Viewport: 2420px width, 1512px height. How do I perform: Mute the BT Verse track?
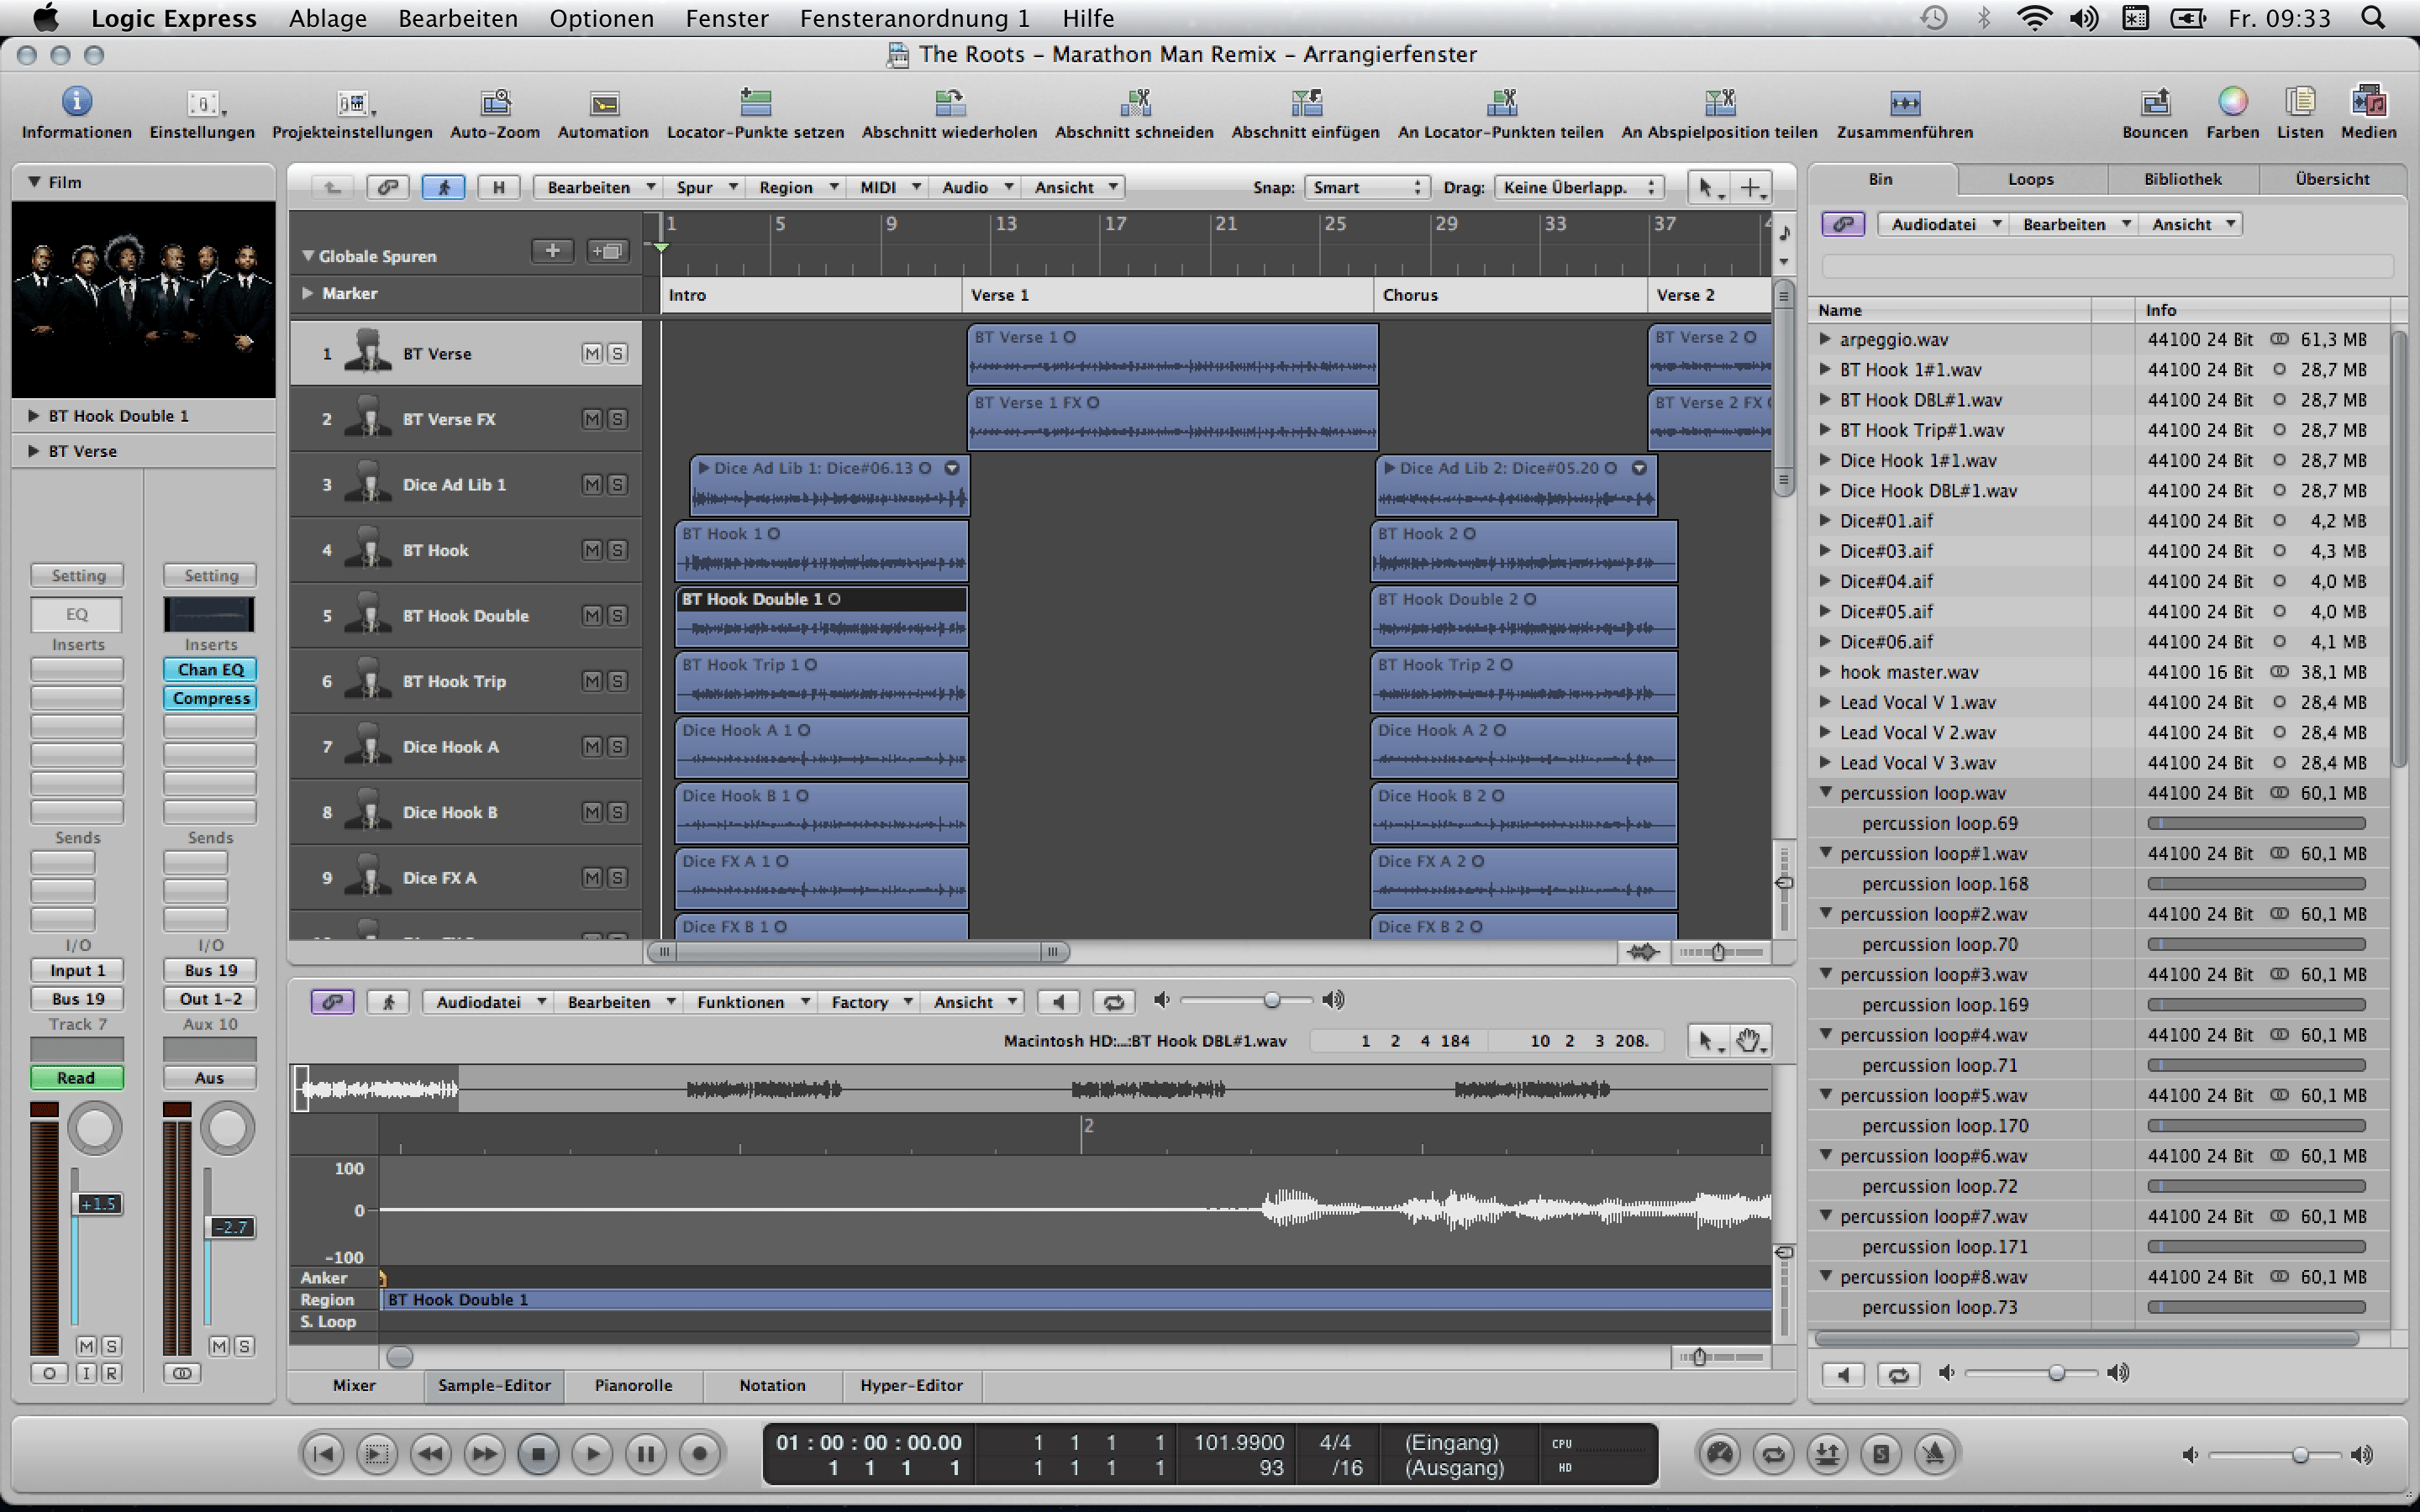(592, 353)
